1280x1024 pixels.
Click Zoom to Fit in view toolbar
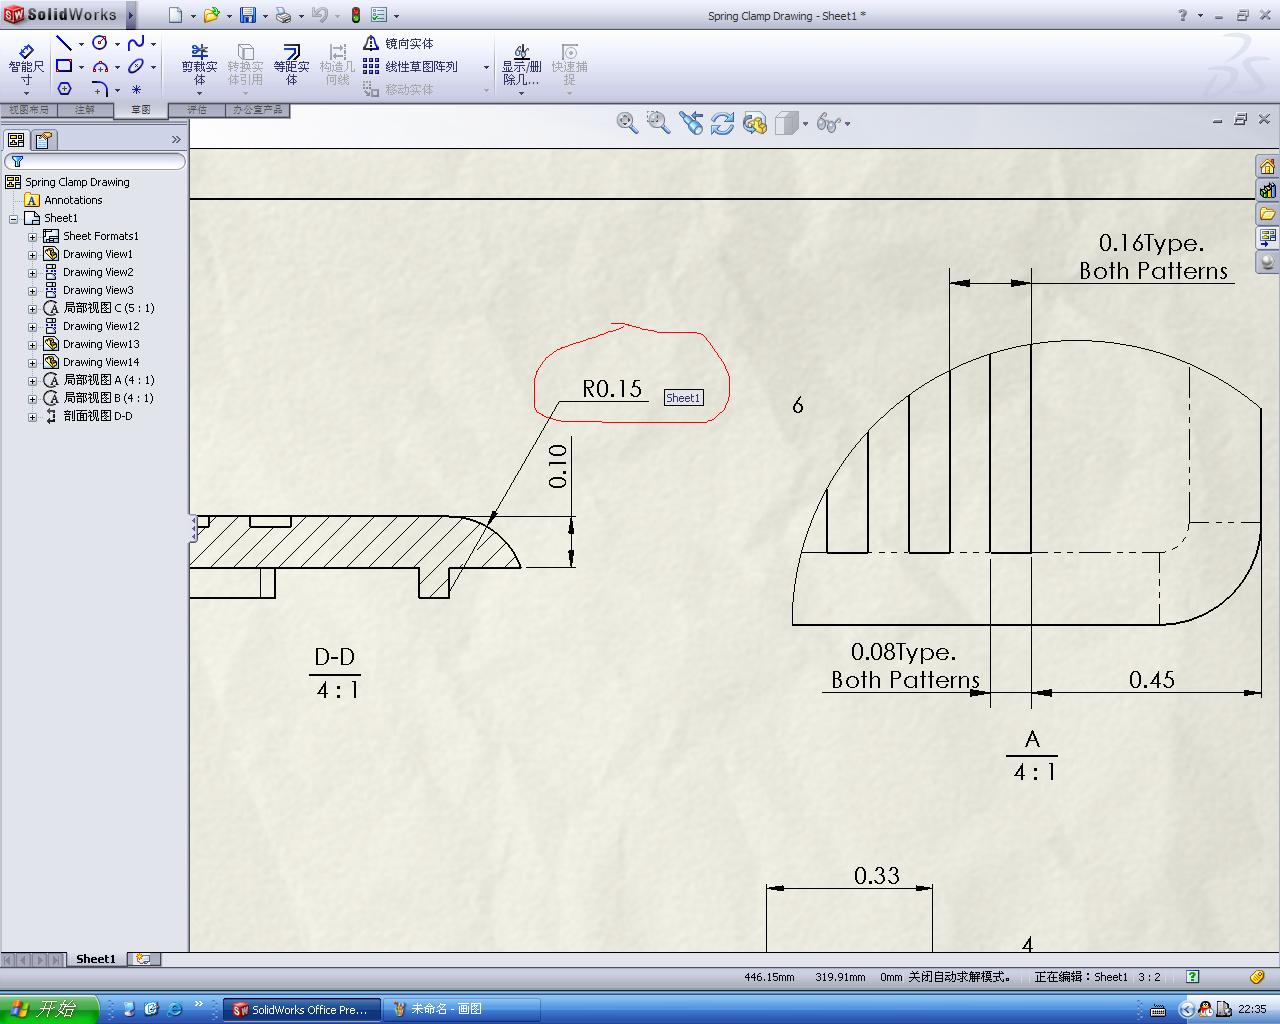pos(627,123)
